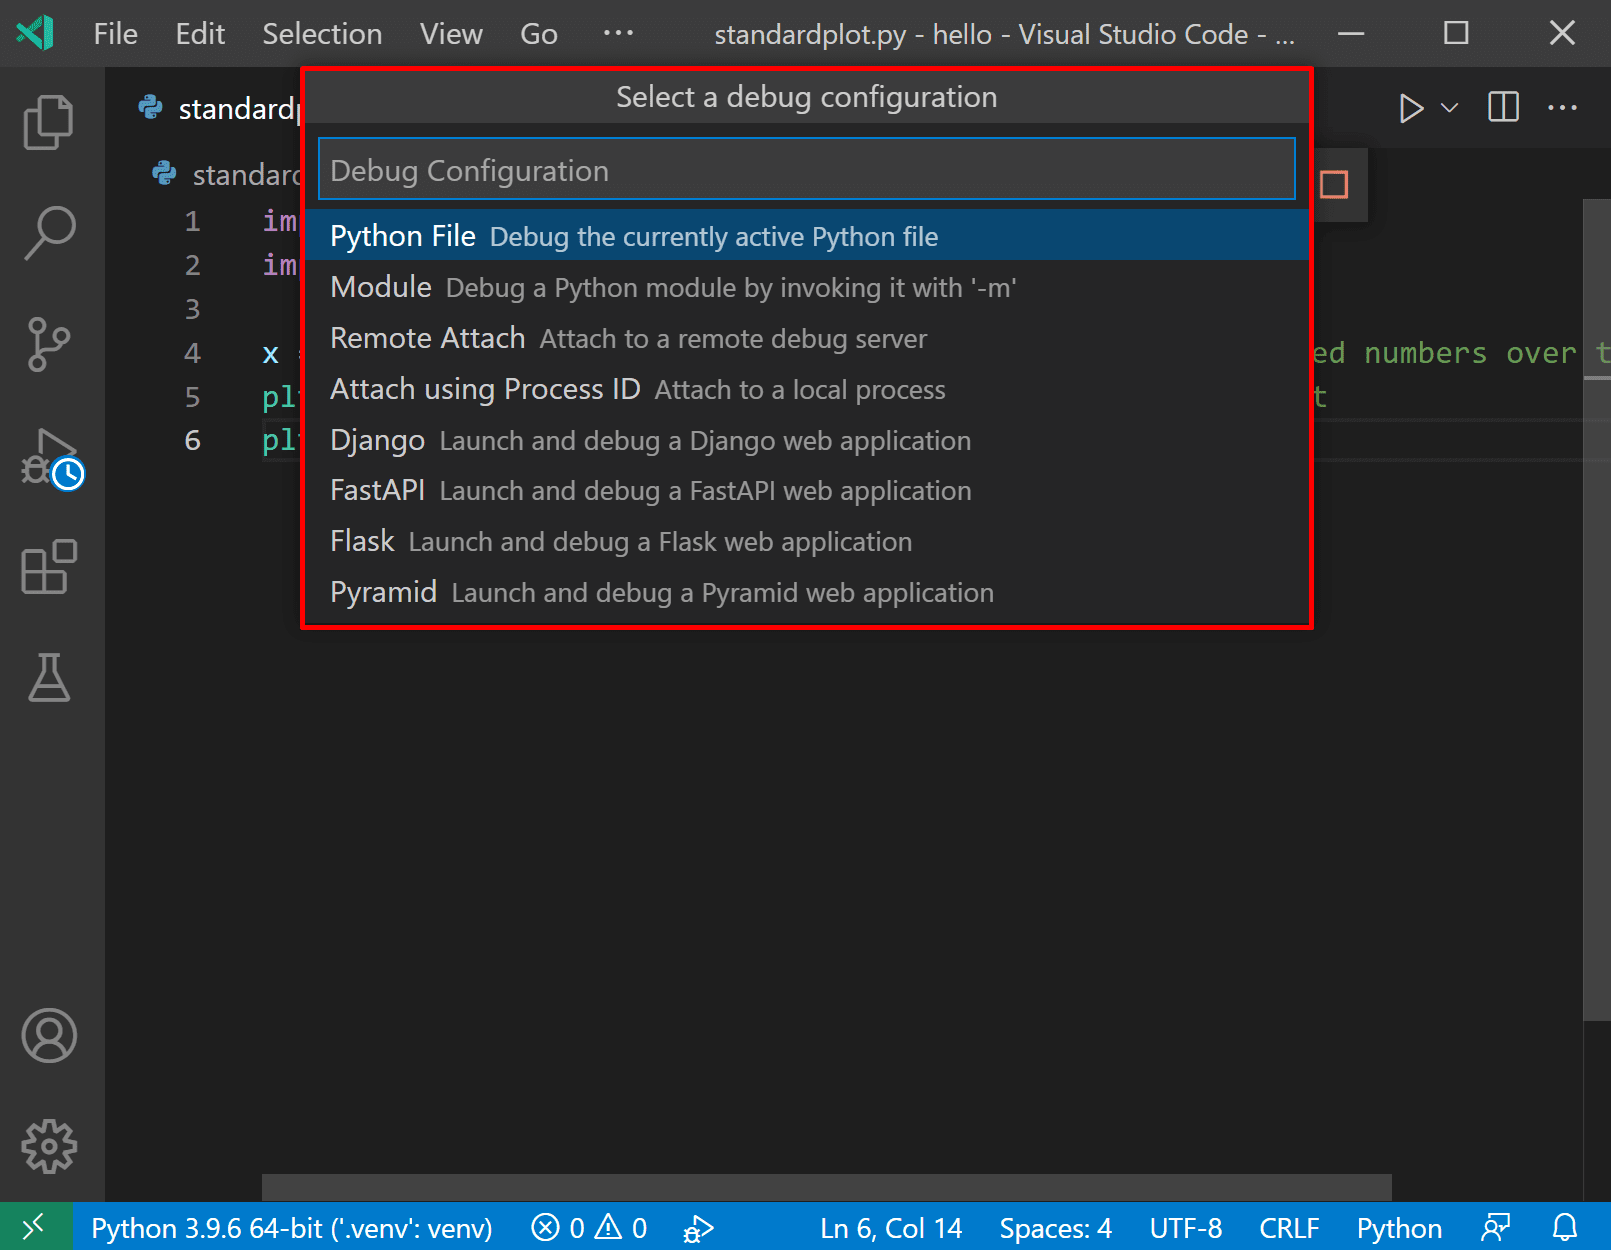Open the Go menu
This screenshot has height=1250, width=1611.
[538, 34]
